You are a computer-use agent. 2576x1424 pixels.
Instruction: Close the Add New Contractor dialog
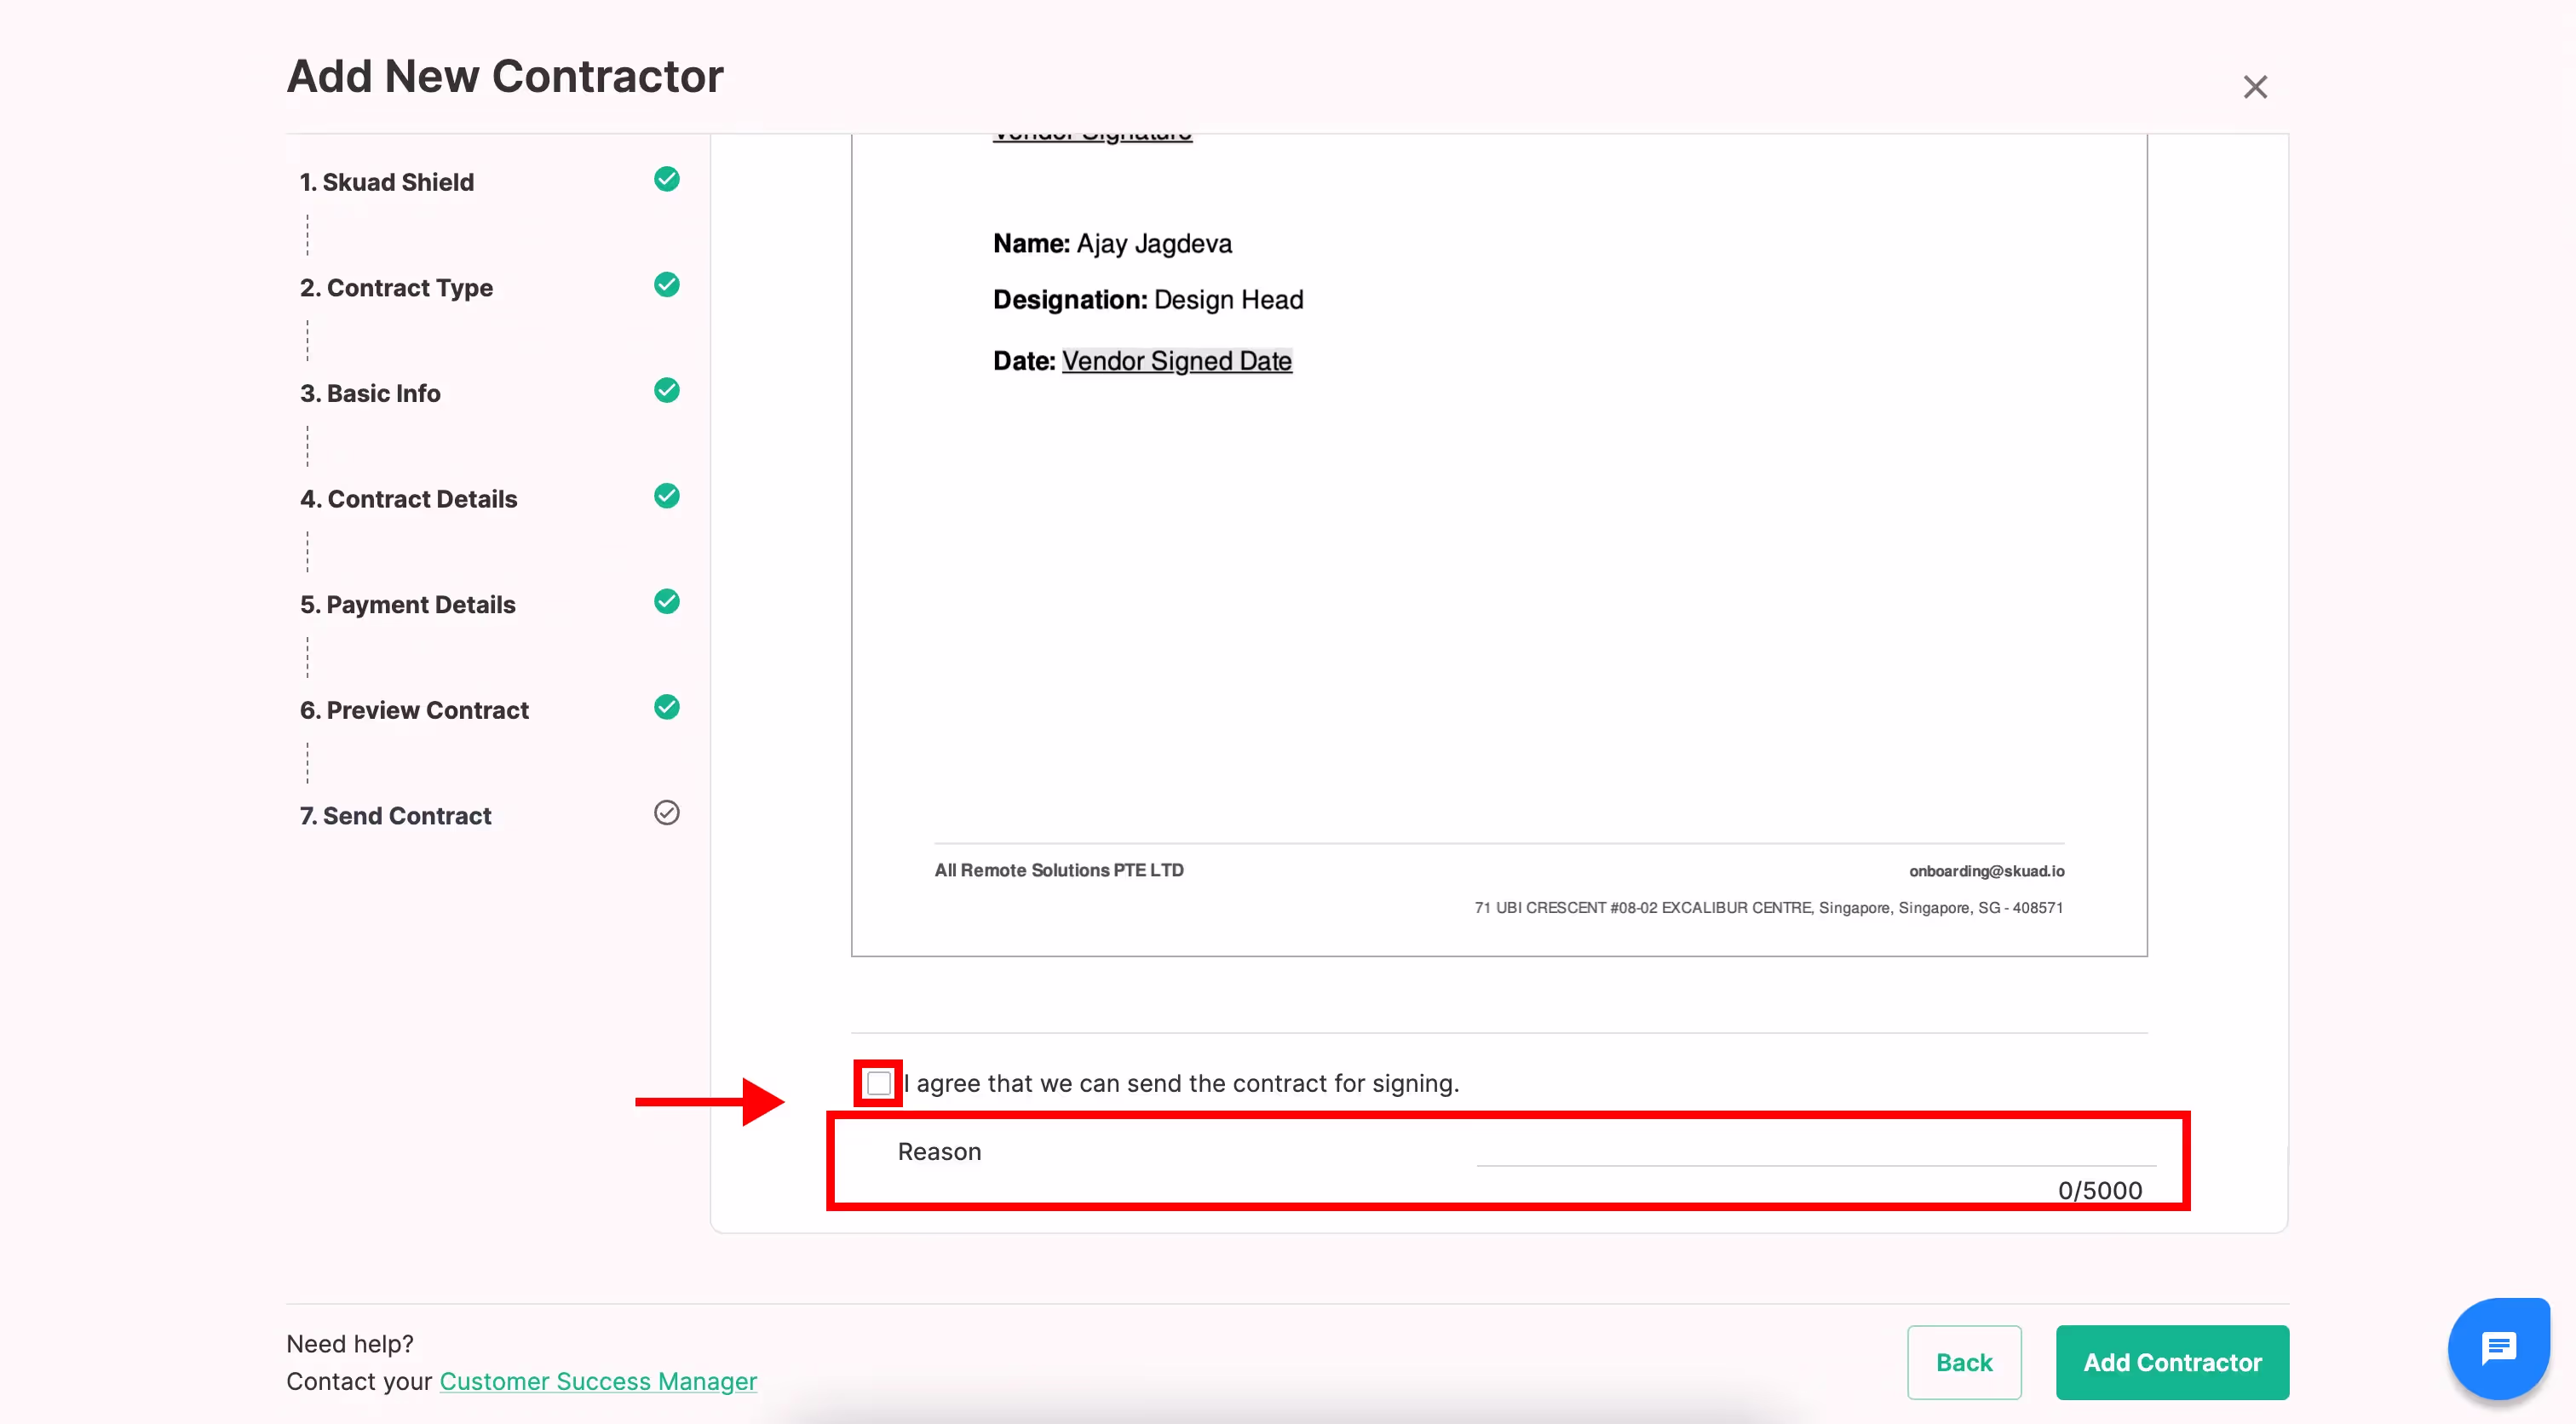pos(2254,87)
